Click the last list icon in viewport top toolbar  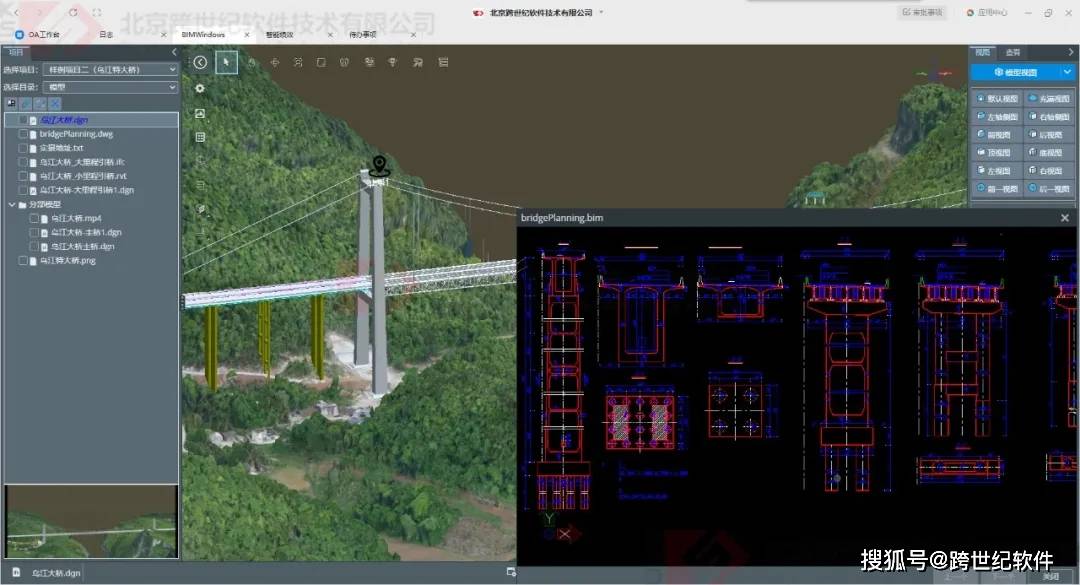coord(443,62)
